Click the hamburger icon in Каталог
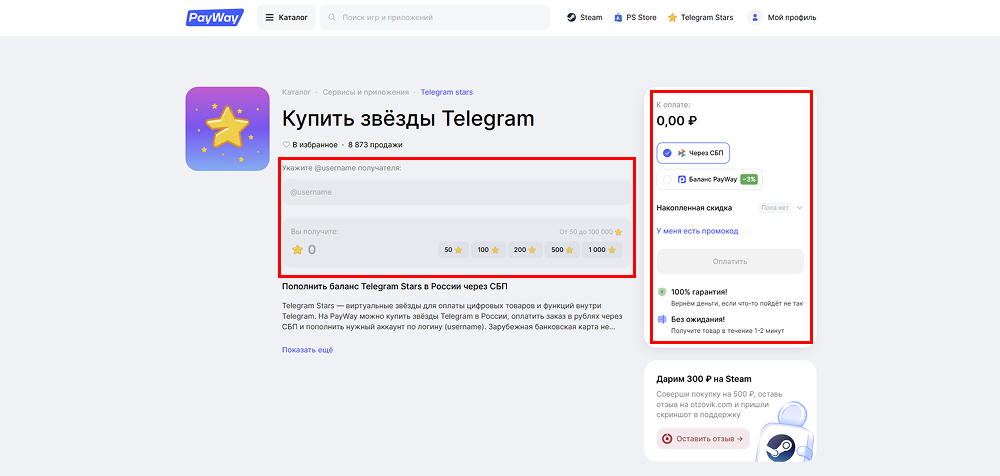Image resolution: width=1000 pixels, height=476 pixels. point(270,18)
